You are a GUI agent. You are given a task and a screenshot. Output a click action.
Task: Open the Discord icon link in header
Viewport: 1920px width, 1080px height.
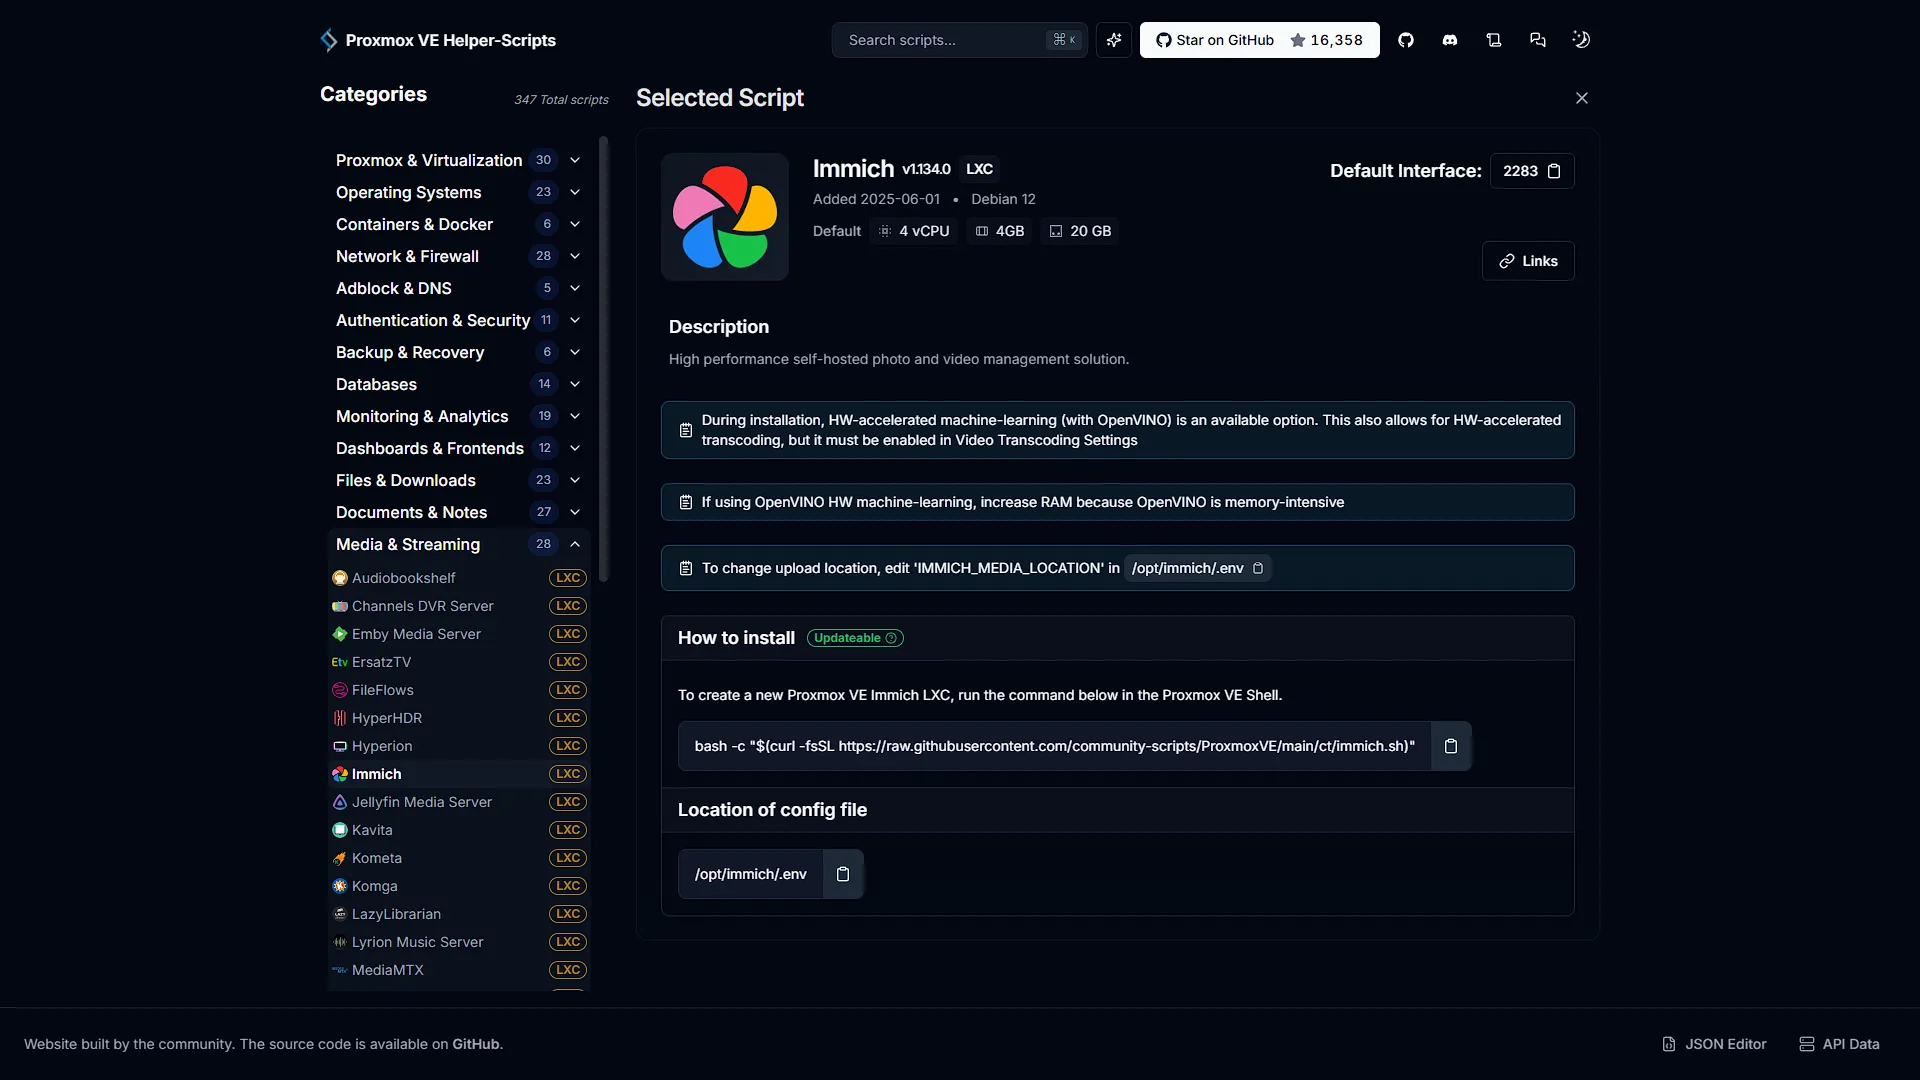[1450, 40]
